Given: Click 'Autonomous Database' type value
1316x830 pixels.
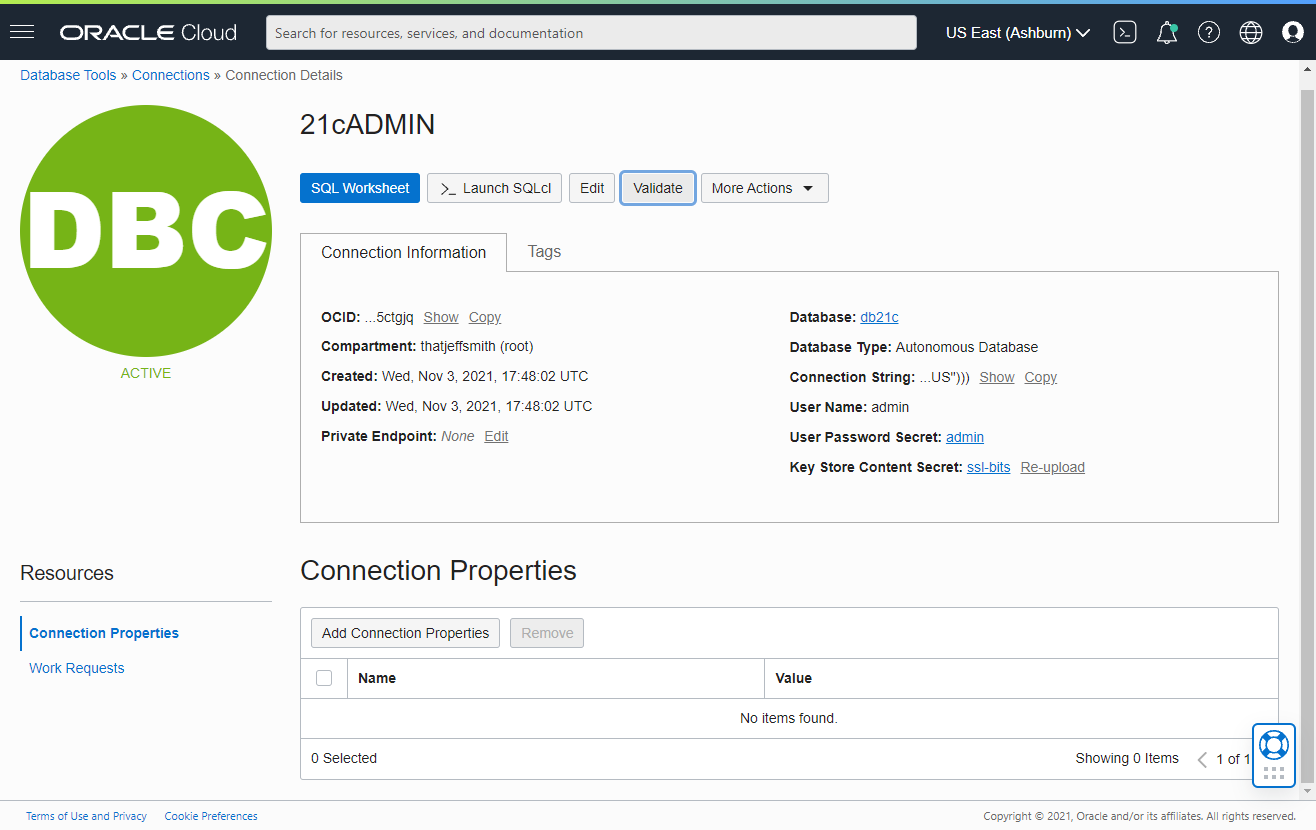Looking at the screenshot, I should (967, 347).
